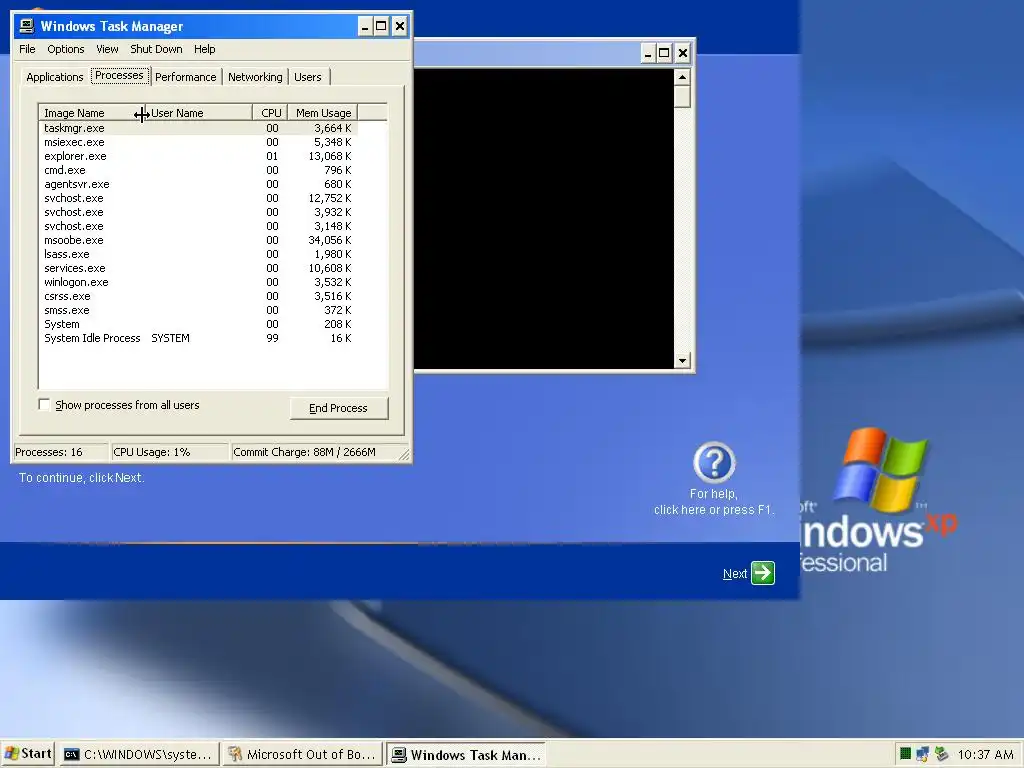The width and height of the screenshot is (1024, 768).
Task: Close the console window
Action: (x=682, y=54)
